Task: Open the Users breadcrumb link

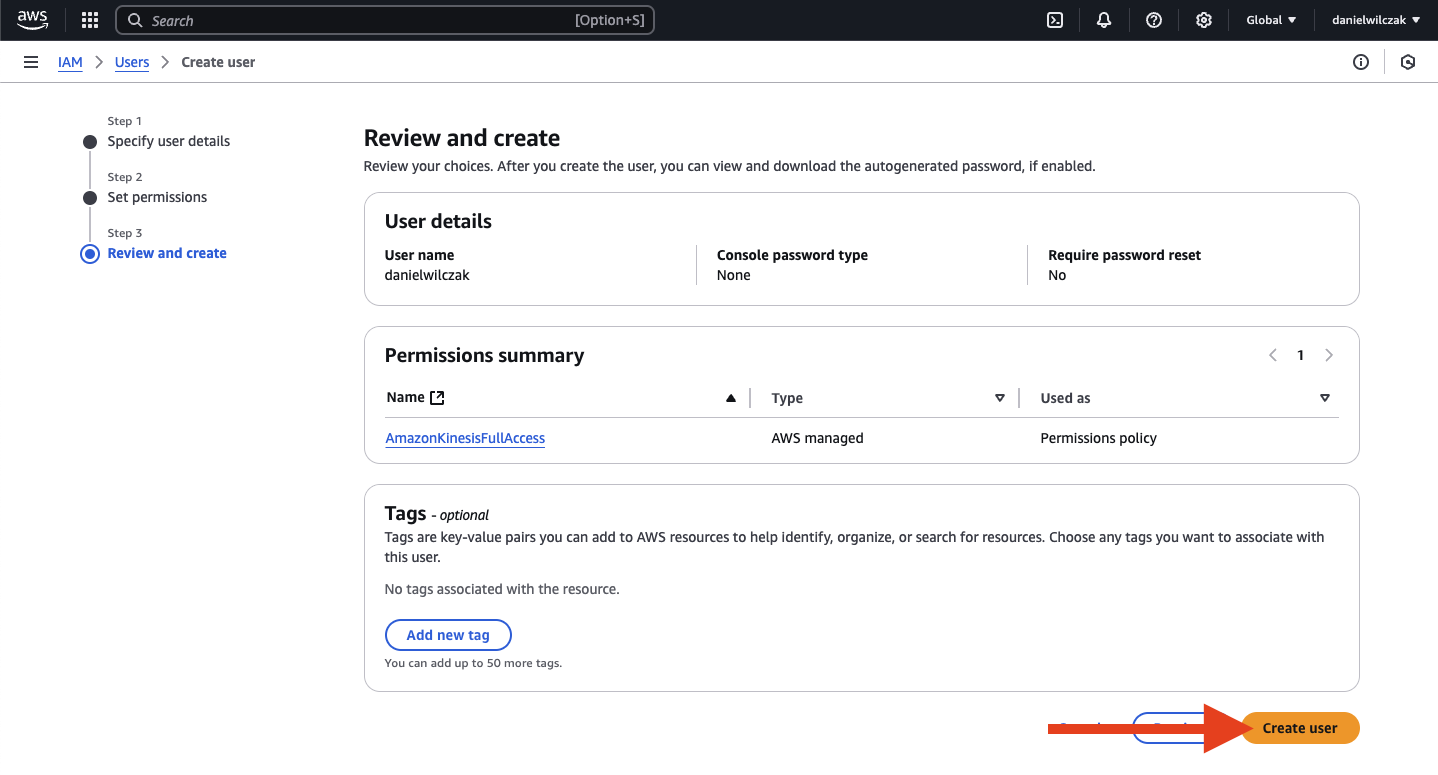Action: tap(132, 62)
